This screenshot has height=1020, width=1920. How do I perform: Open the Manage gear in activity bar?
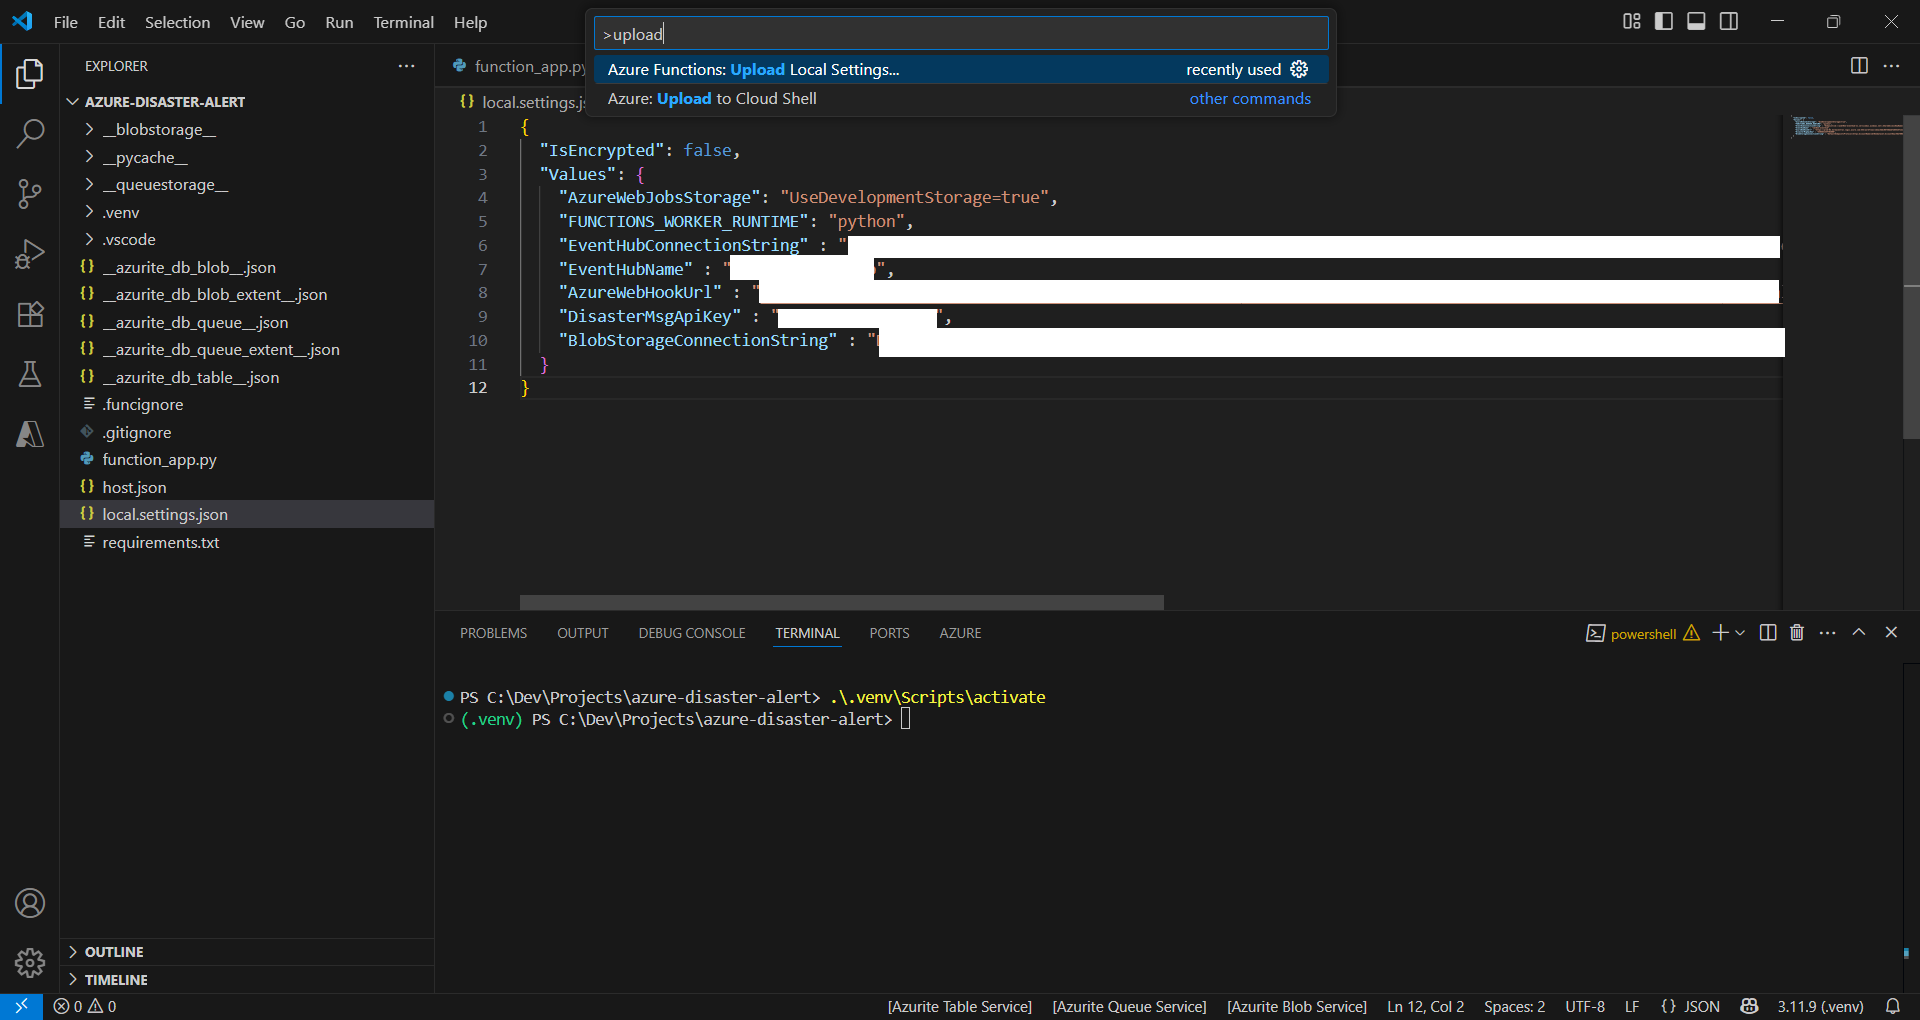(x=30, y=963)
